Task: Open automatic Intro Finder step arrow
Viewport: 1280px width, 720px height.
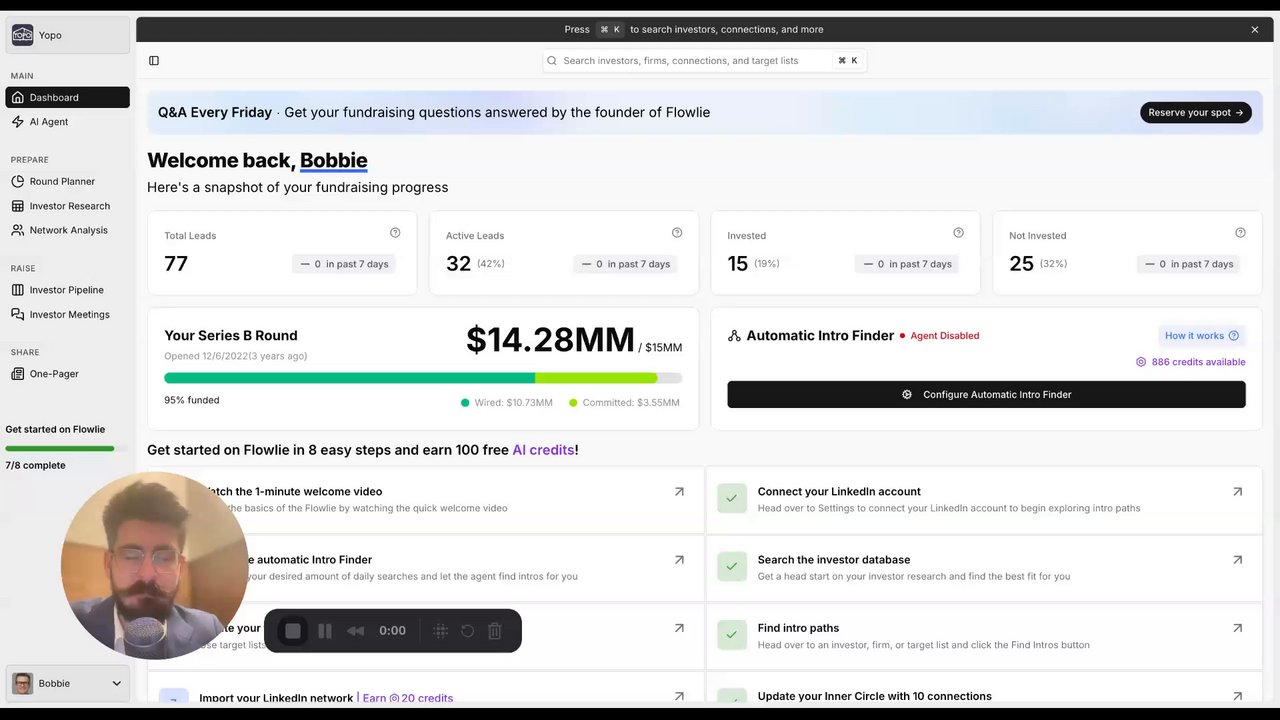Action: coord(679,559)
